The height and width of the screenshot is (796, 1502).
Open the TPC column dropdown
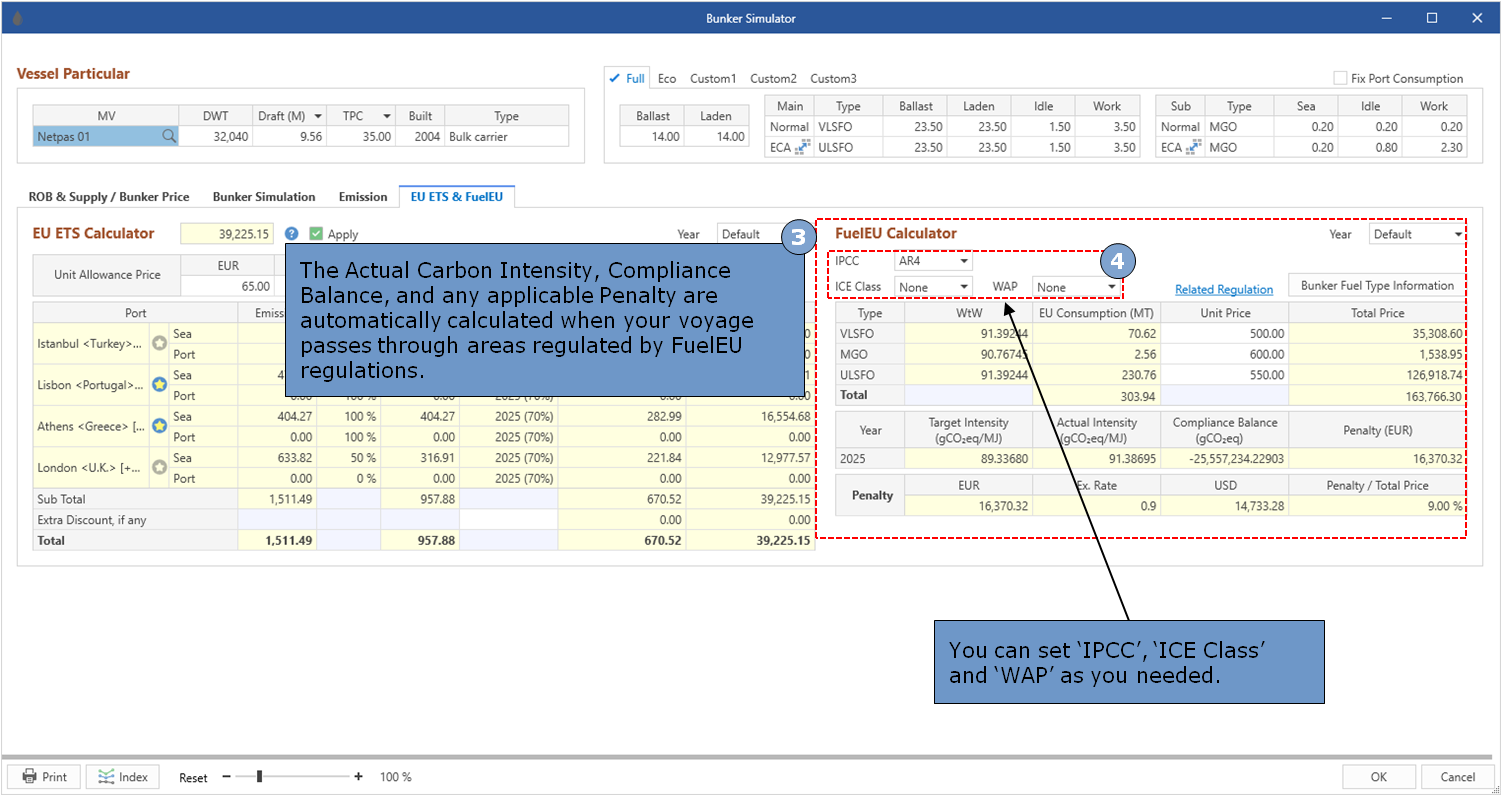click(x=386, y=116)
